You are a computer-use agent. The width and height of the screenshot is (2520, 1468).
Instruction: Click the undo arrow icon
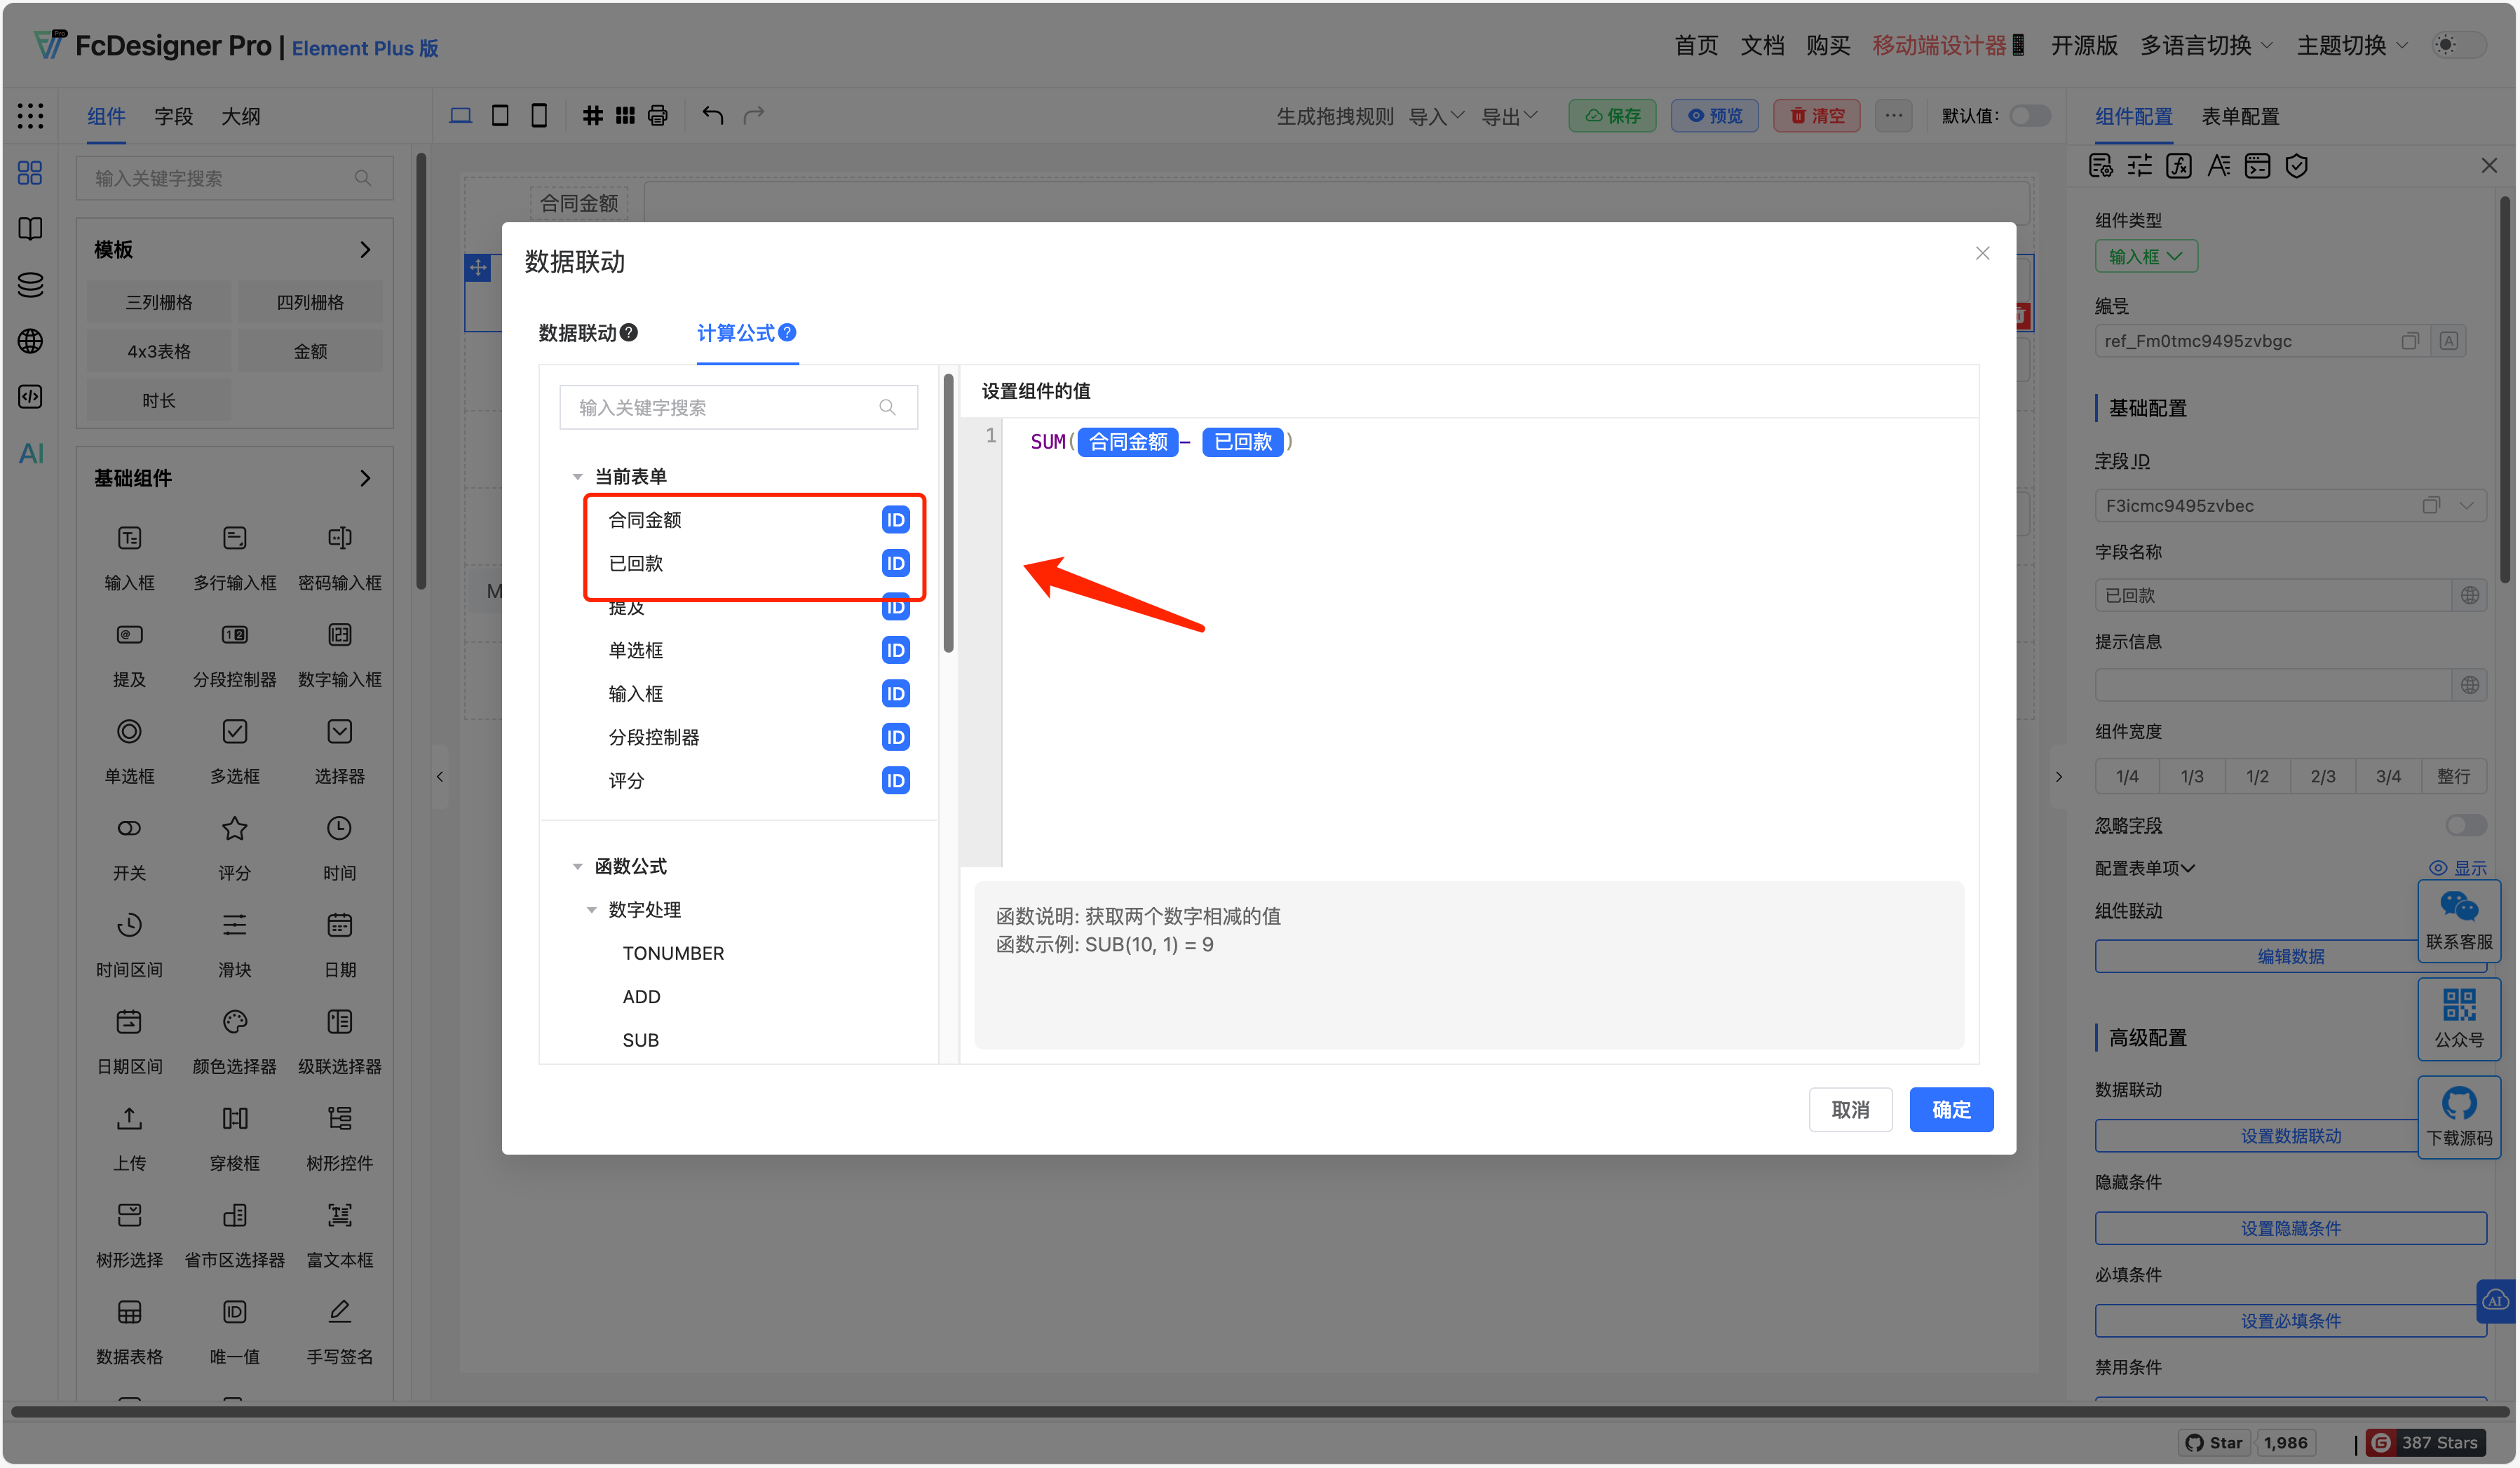[x=712, y=115]
